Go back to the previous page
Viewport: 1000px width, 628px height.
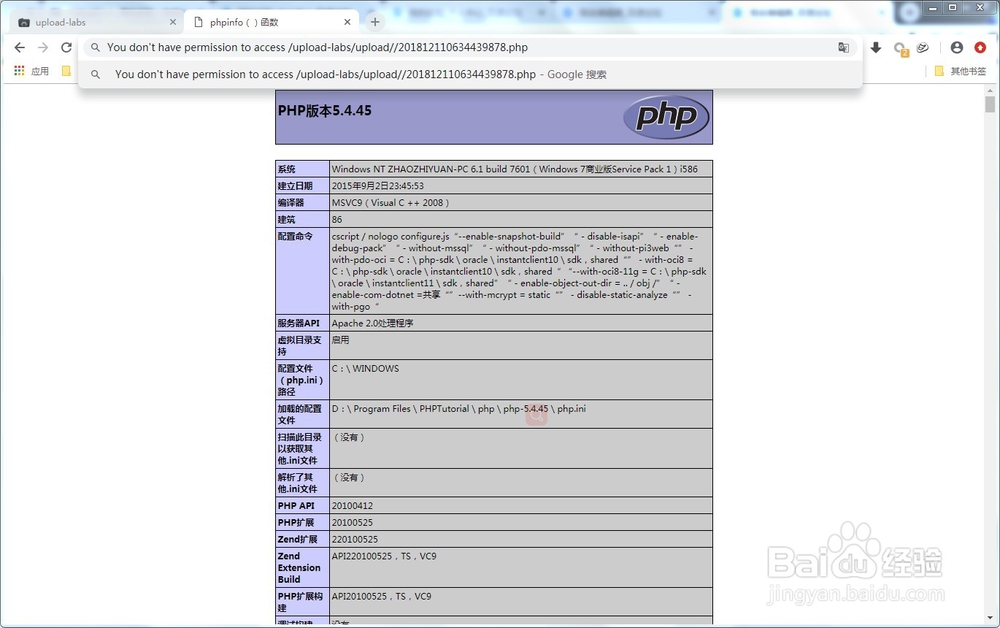point(20,47)
